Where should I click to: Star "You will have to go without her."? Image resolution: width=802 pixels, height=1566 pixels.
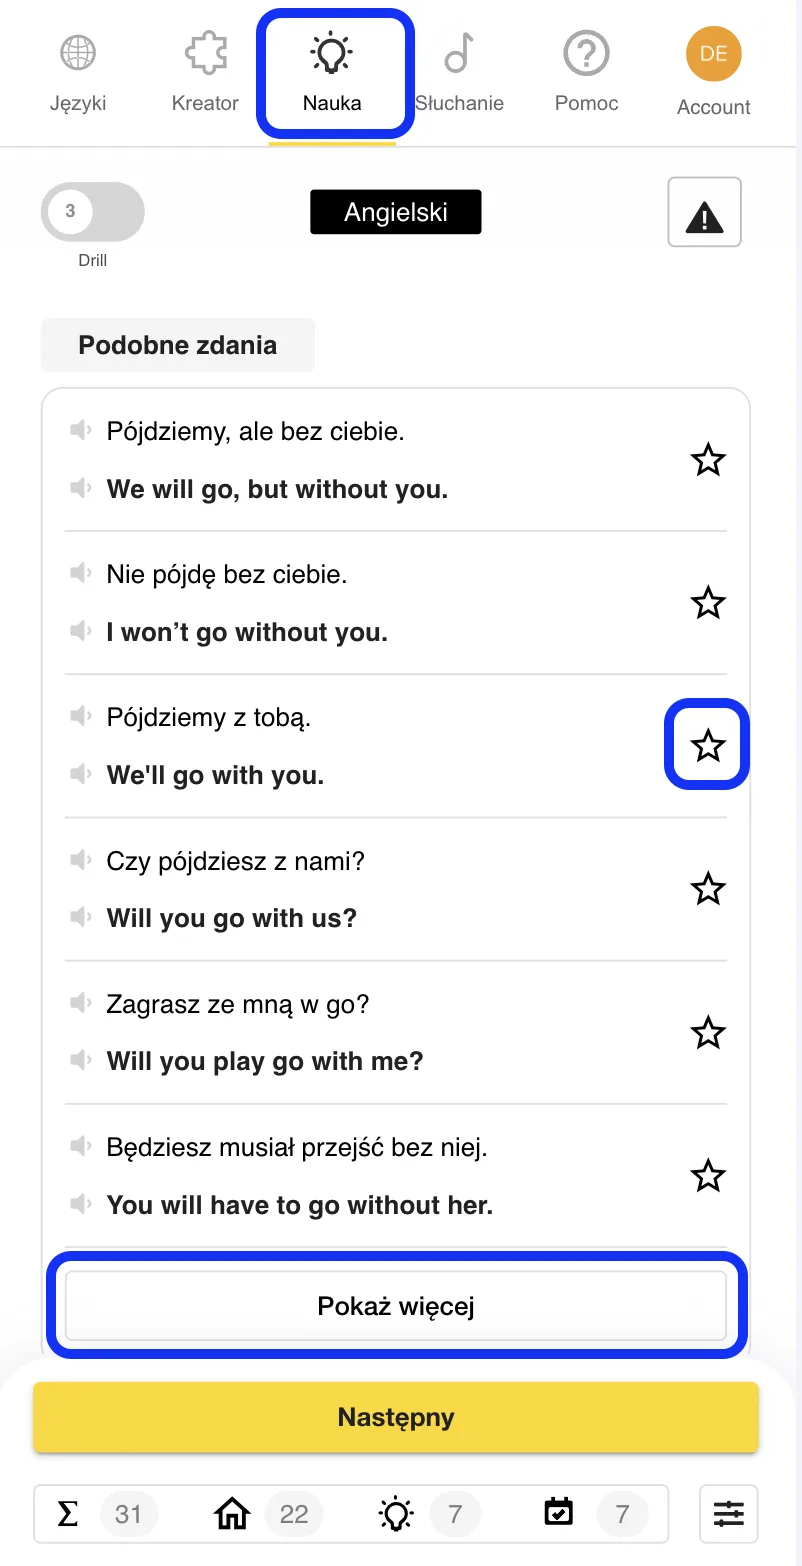[708, 1175]
